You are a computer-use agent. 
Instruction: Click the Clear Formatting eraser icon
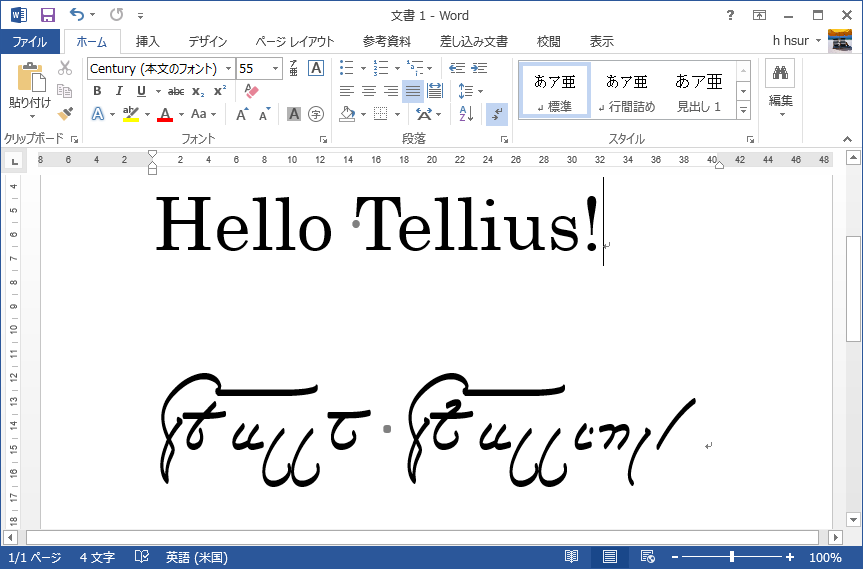tap(251, 91)
